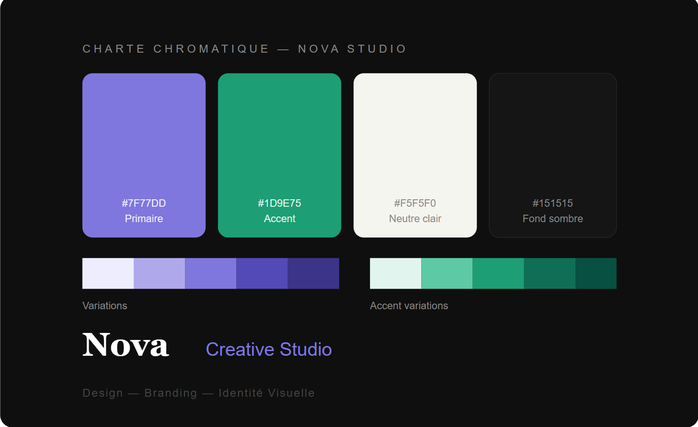
Task: Click the lightest purple variation swatch
Action: pyautogui.click(x=108, y=273)
